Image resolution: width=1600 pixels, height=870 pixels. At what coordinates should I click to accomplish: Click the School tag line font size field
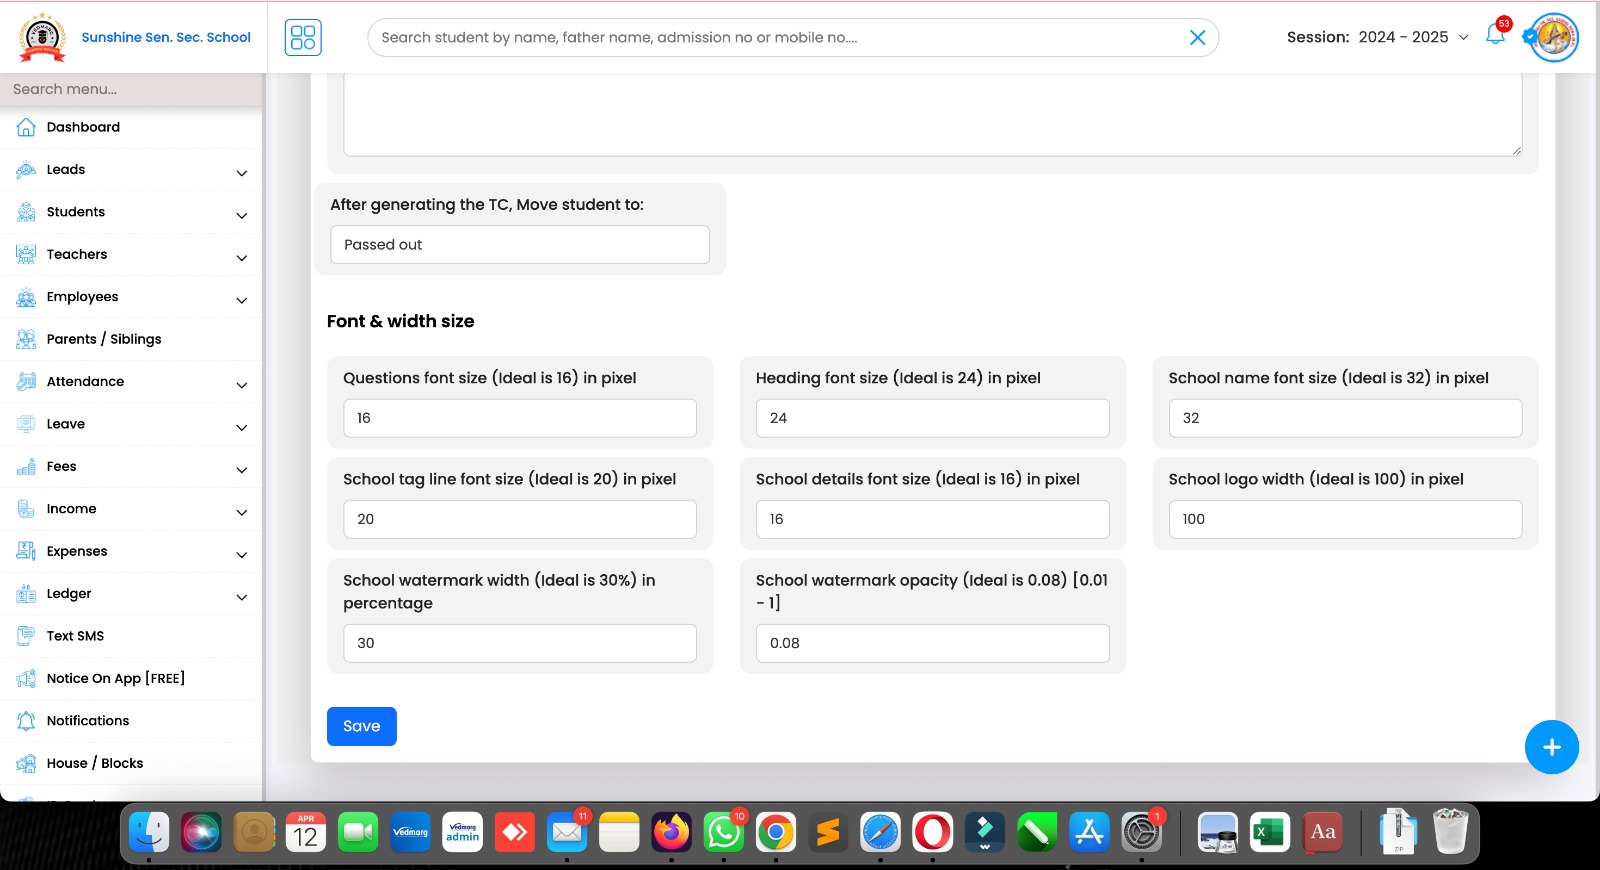[x=520, y=519]
